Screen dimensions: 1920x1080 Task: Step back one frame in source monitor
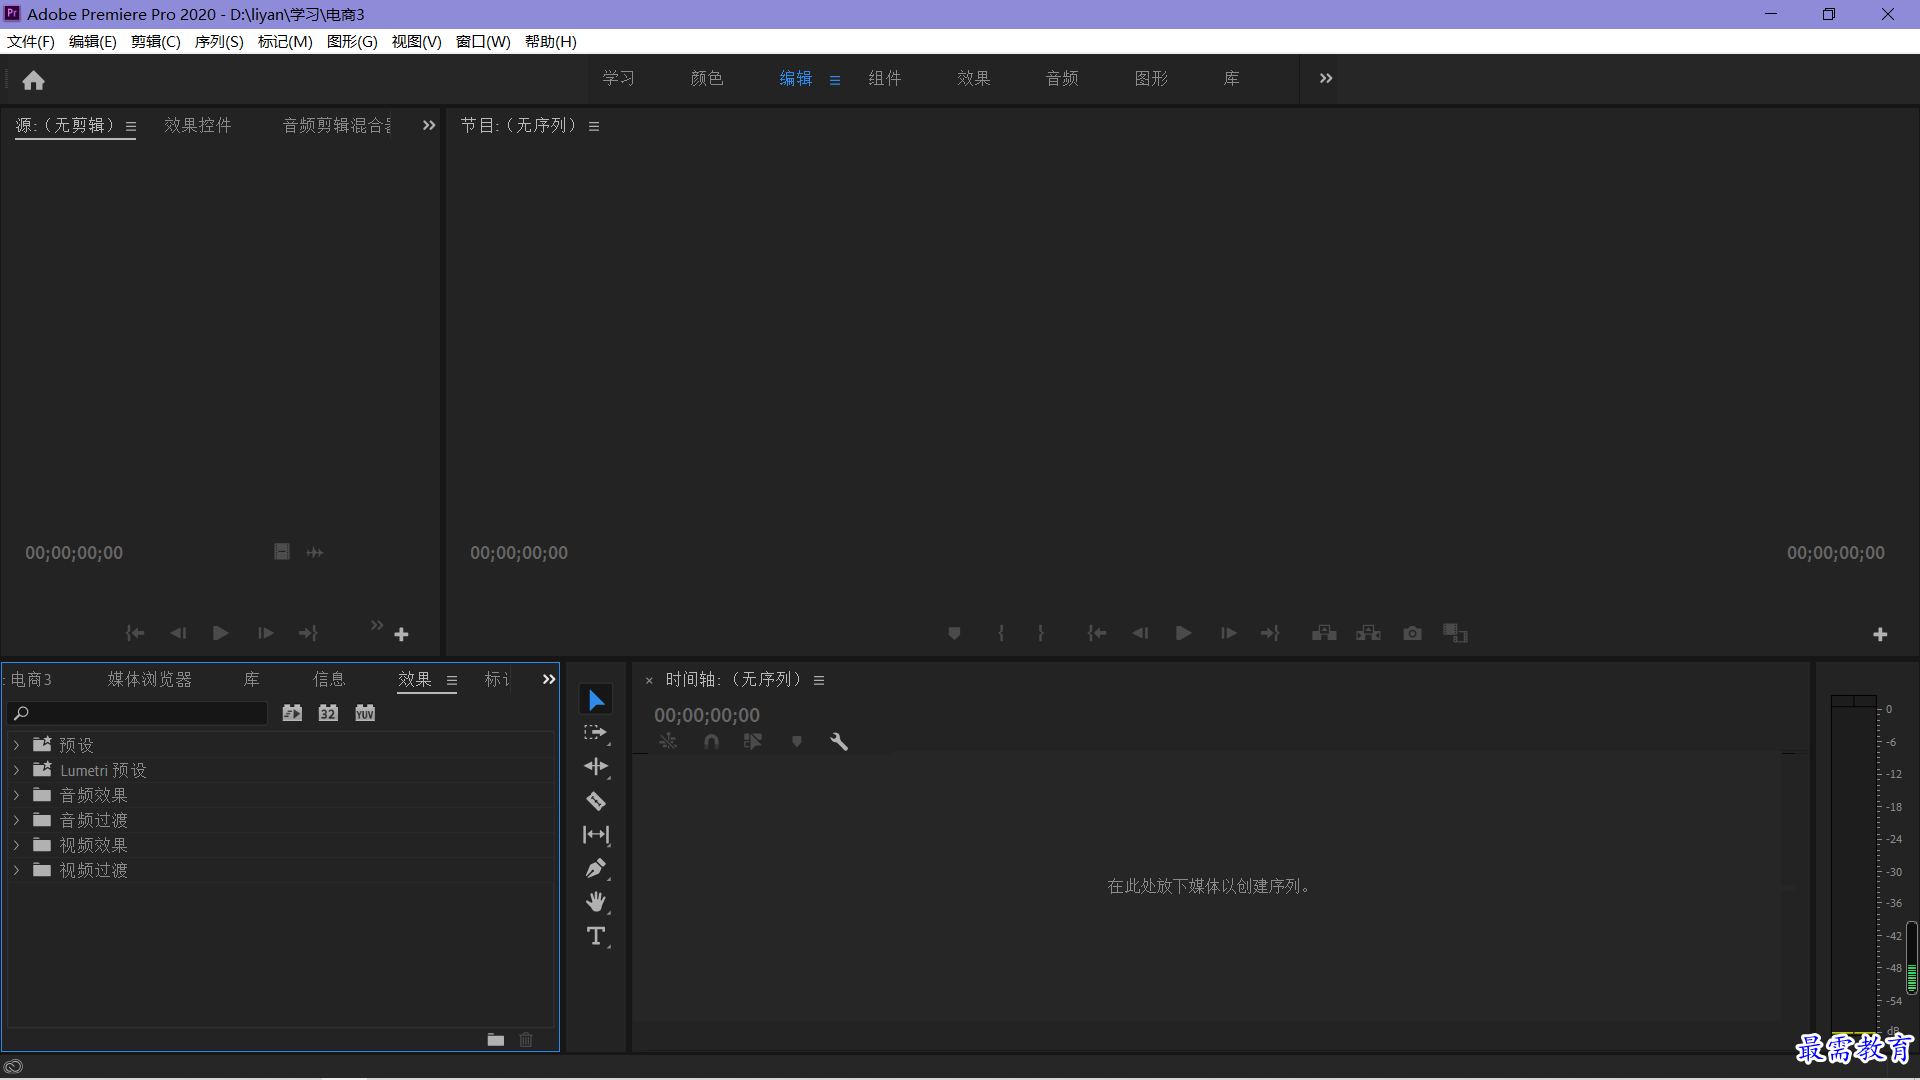point(178,634)
